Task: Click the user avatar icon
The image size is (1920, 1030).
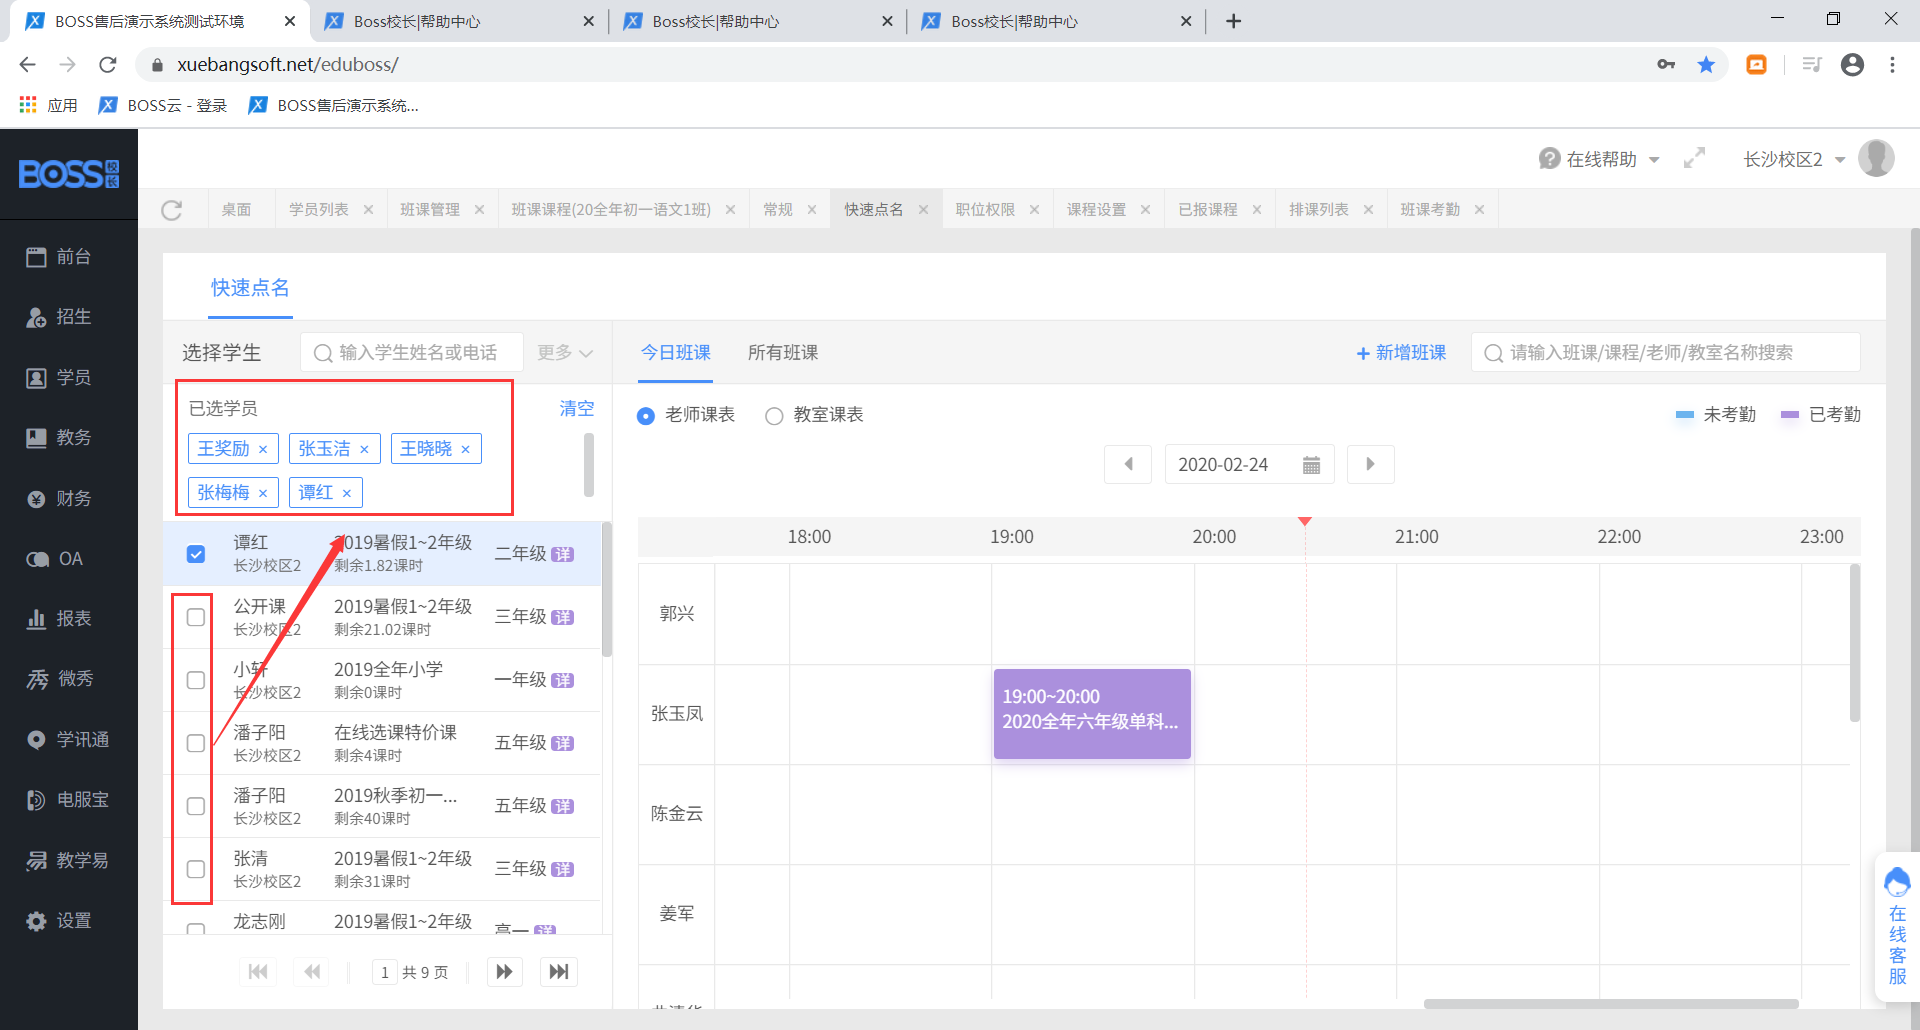Action: pyautogui.click(x=1876, y=158)
